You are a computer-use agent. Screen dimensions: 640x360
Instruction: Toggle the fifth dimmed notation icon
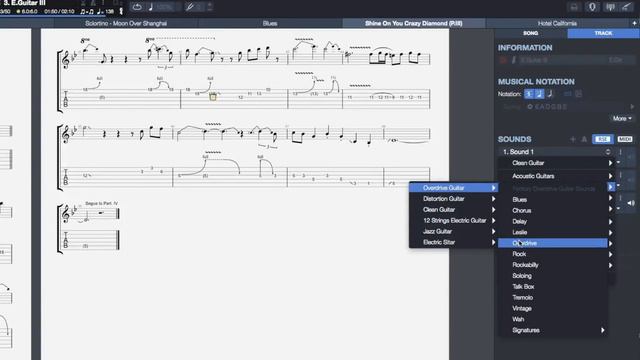[578, 94]
